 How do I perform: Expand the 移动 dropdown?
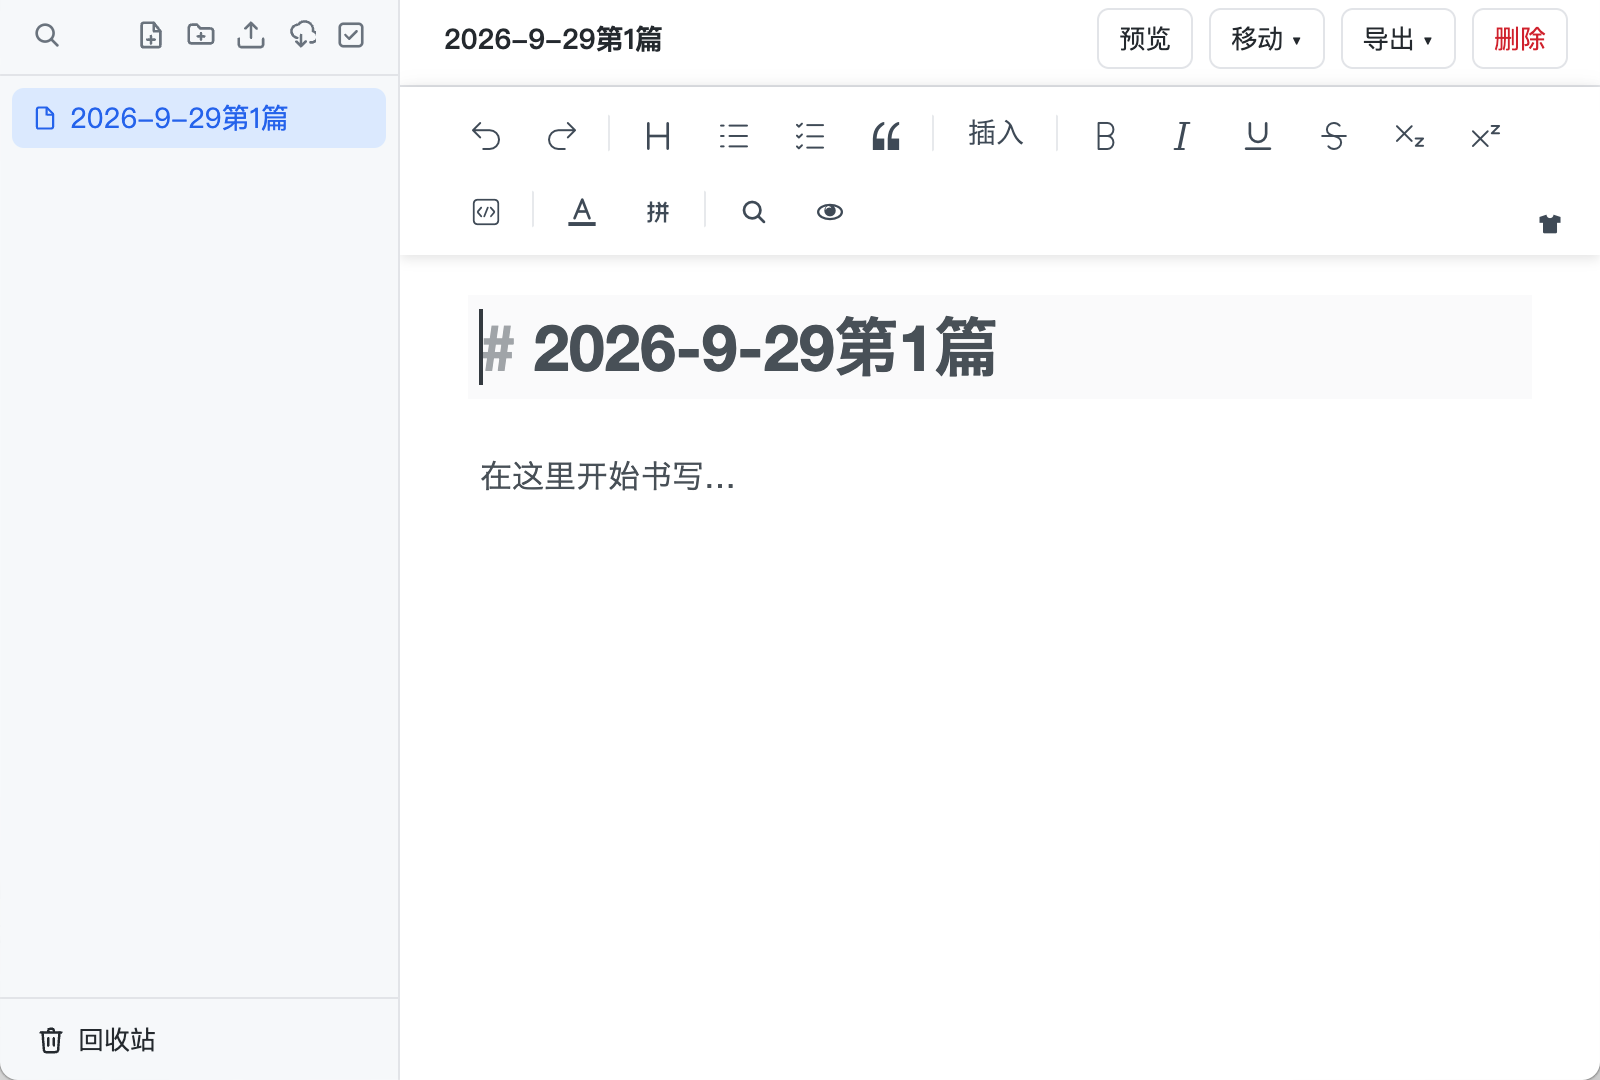point(1267,39)
